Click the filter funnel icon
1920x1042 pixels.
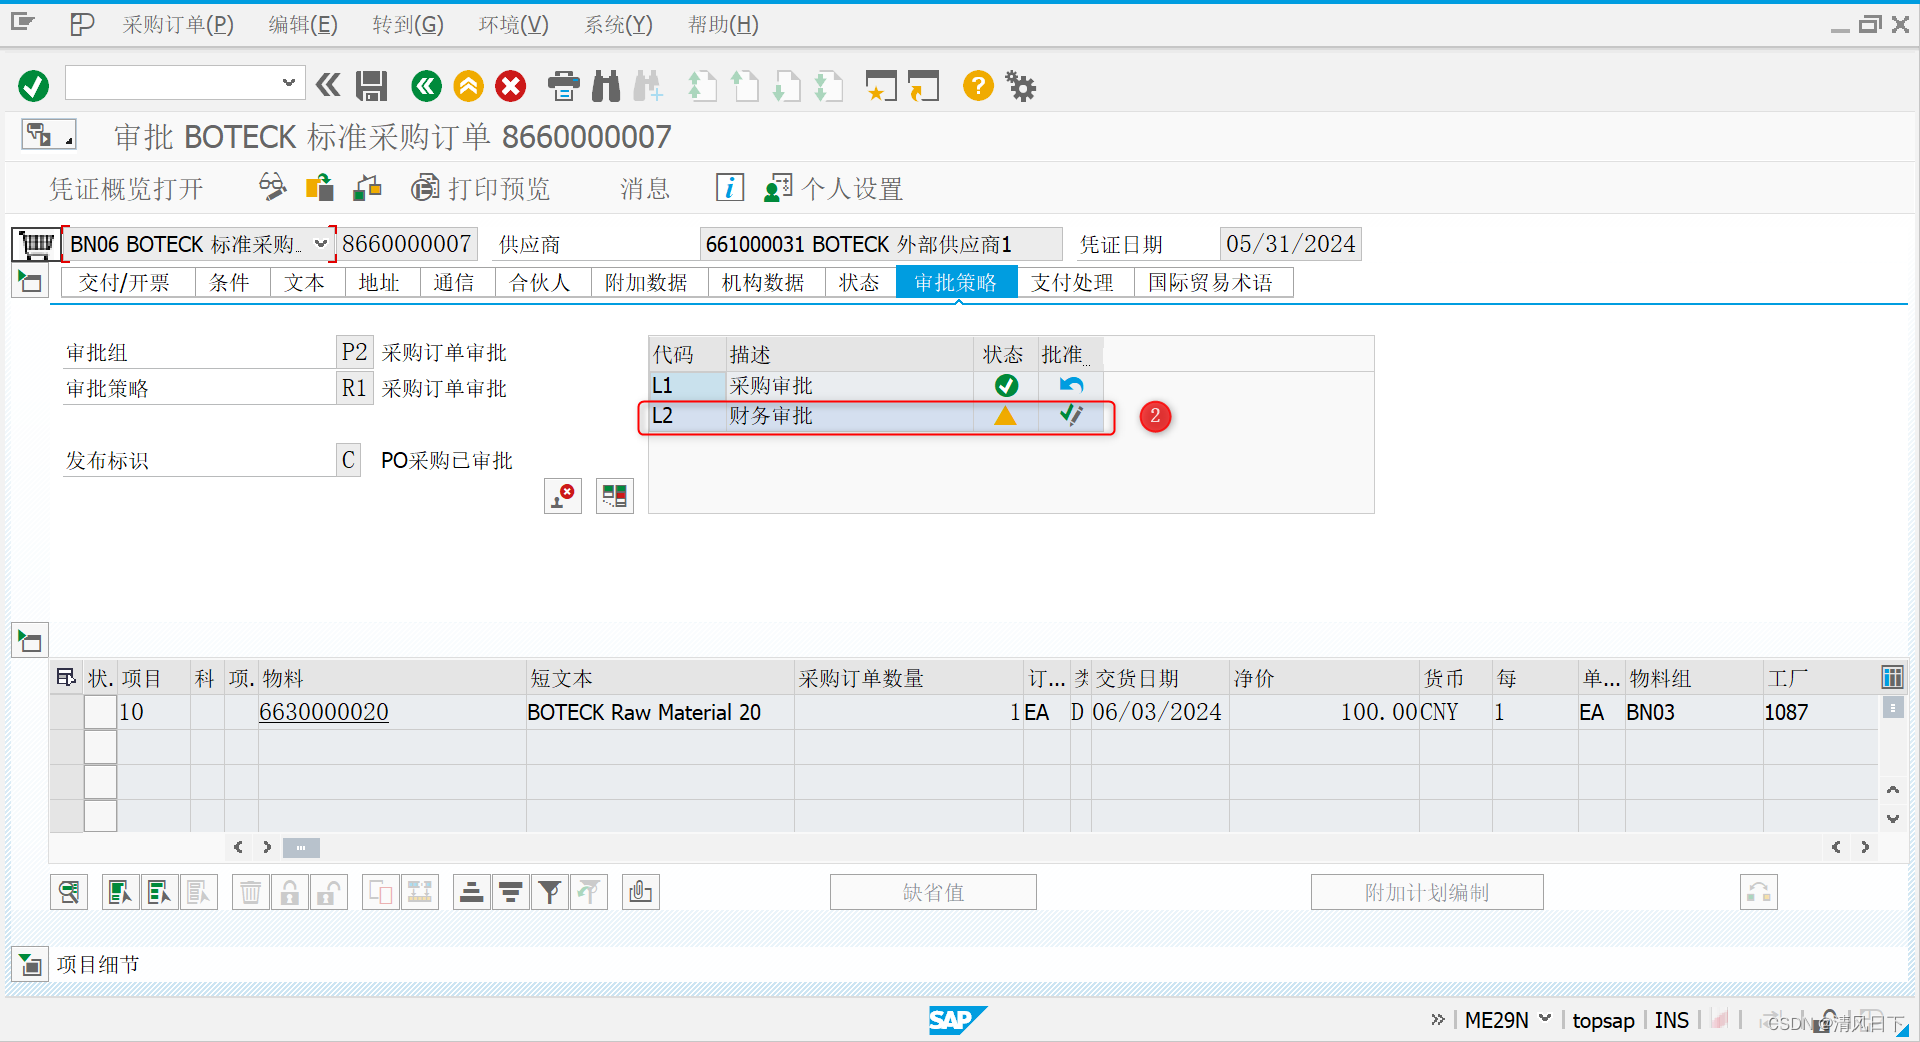[x=550, y=892]
